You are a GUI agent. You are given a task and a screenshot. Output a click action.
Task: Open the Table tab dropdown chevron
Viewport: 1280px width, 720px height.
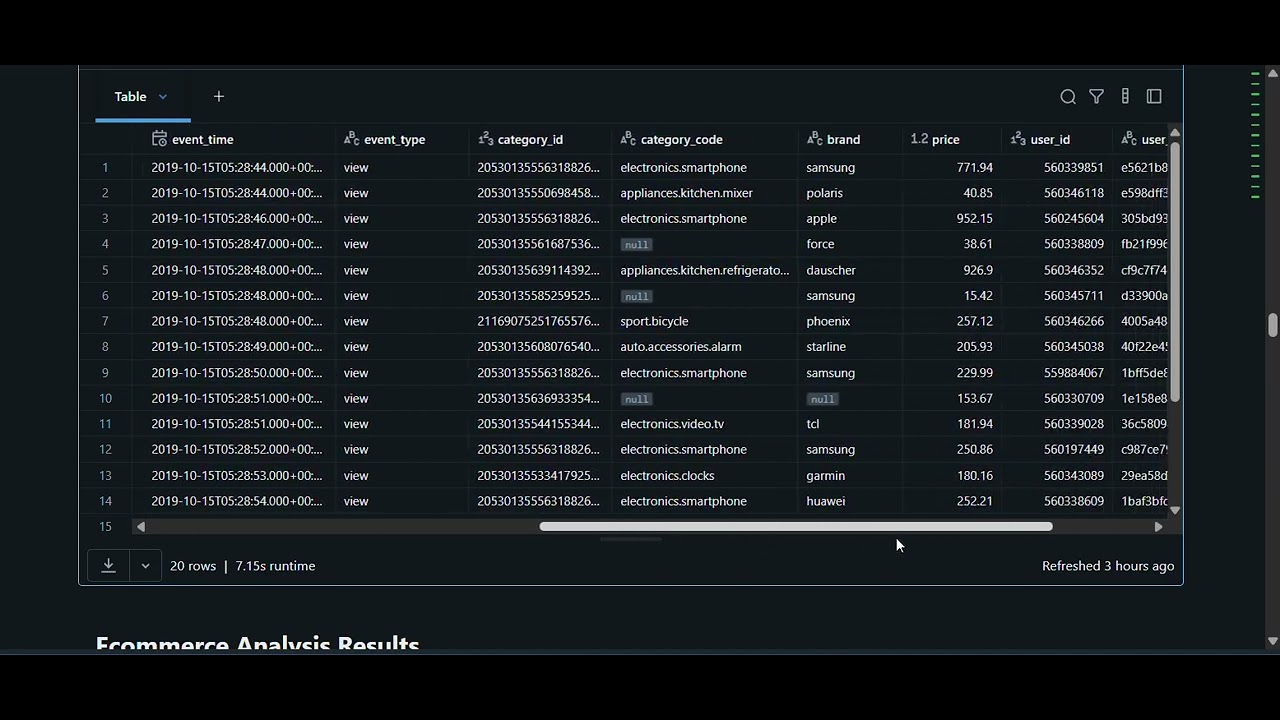click(162, 97)
